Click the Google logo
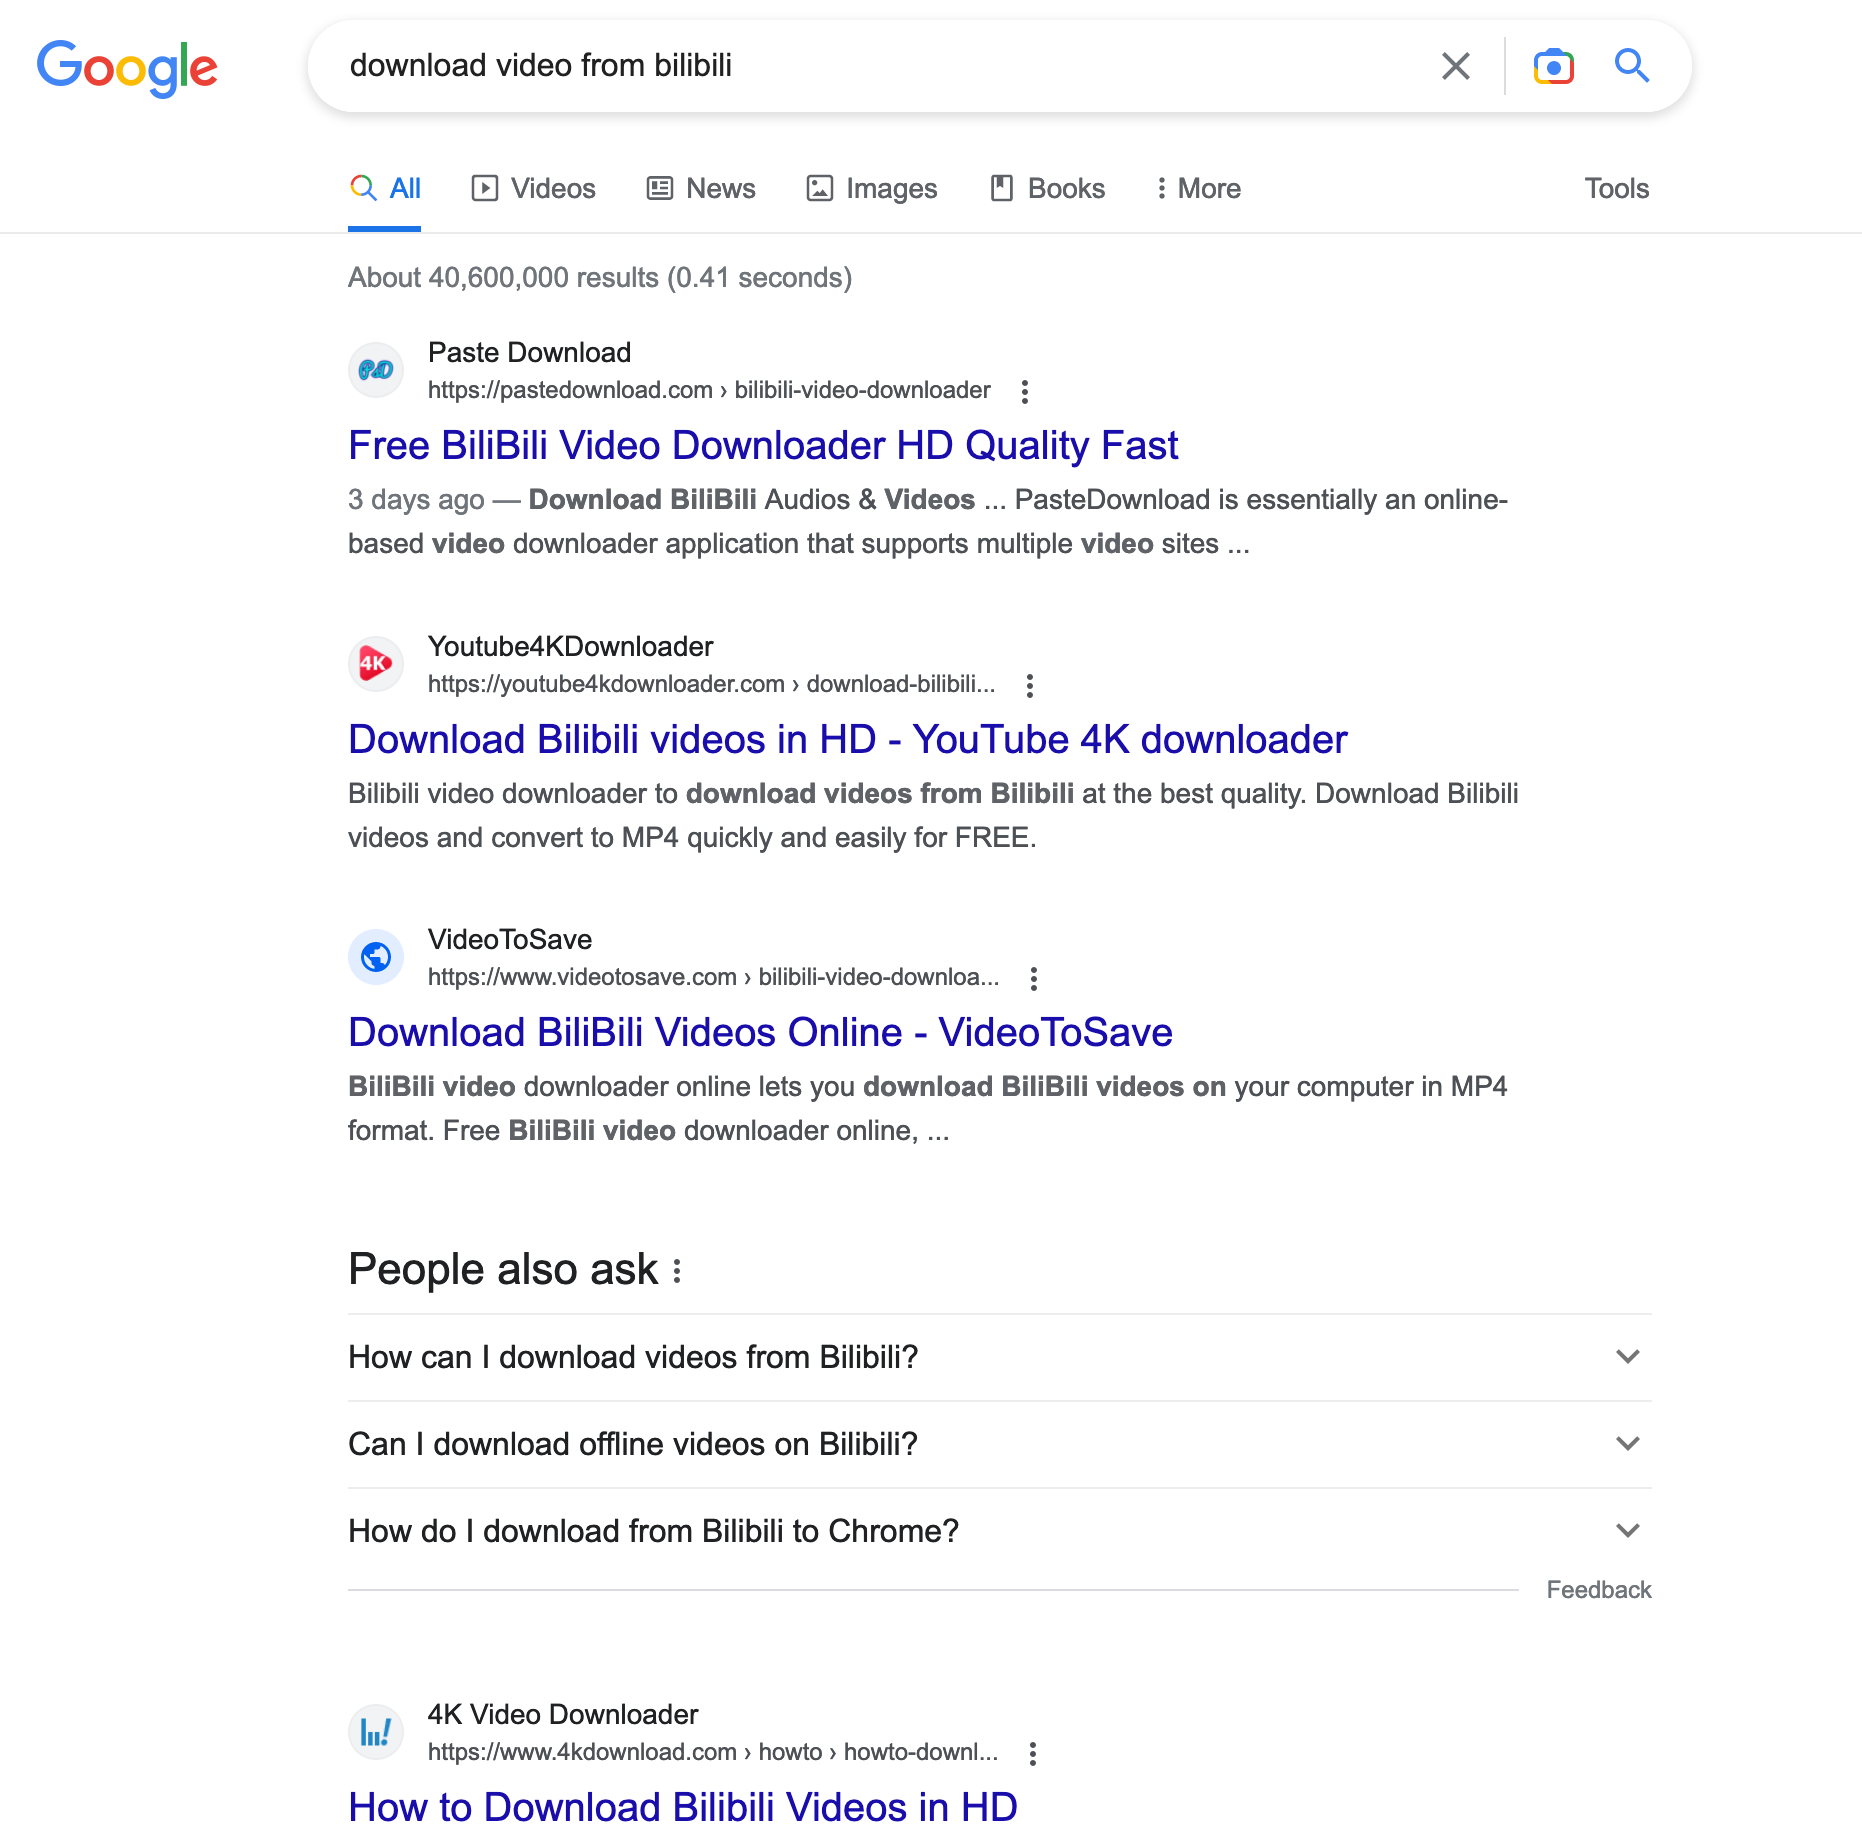Screen dimensions: 1862x1846 (x=127, y=68)
